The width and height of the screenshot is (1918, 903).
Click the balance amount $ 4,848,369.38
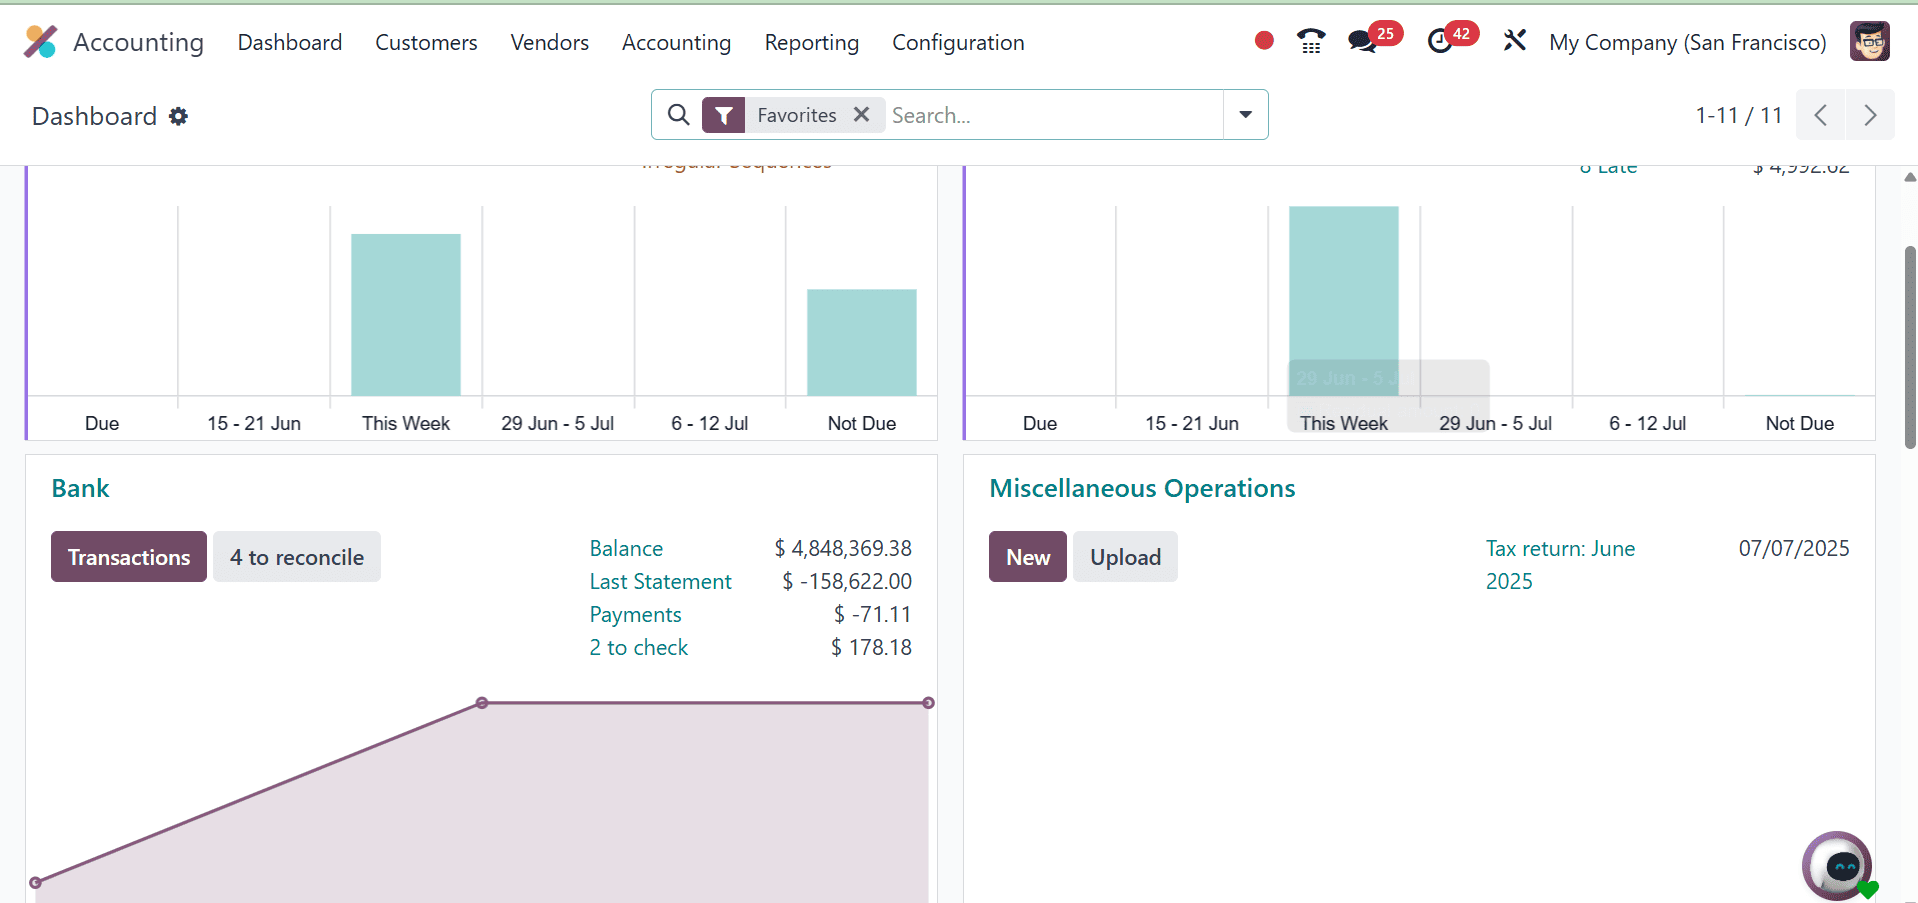click(x=843, y=548)
